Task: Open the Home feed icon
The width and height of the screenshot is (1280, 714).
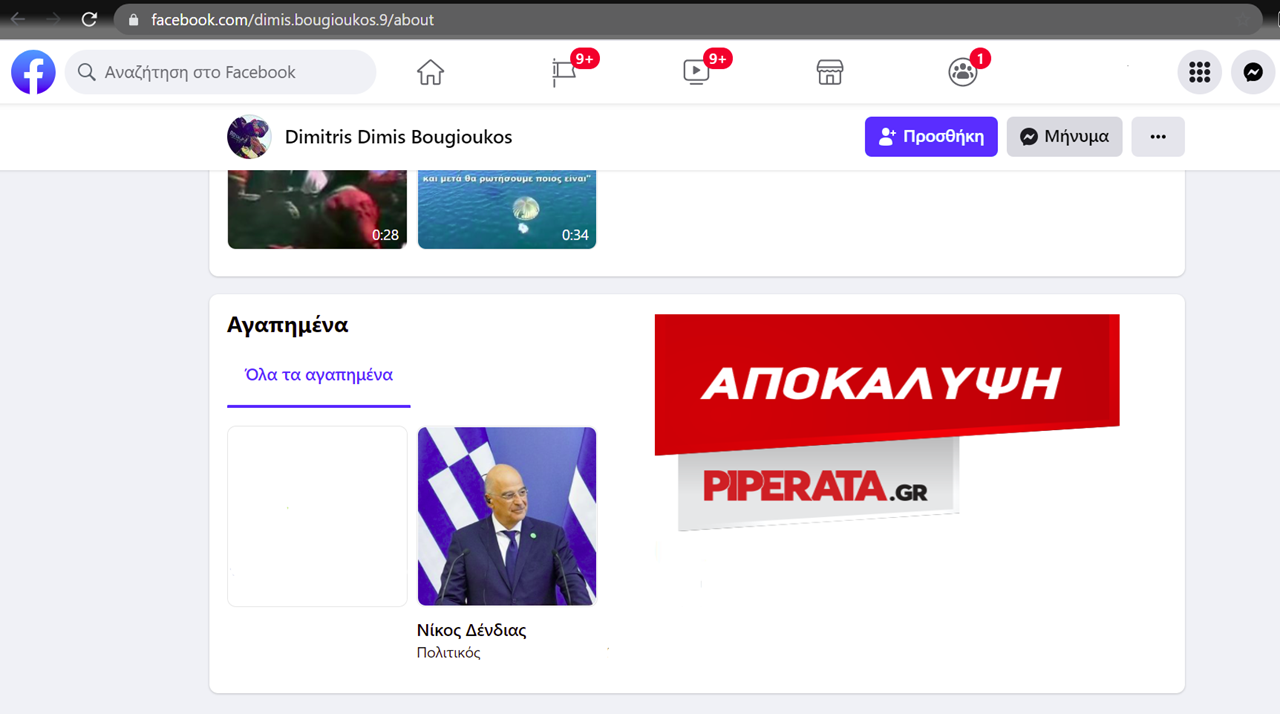Action: point(430,73)
